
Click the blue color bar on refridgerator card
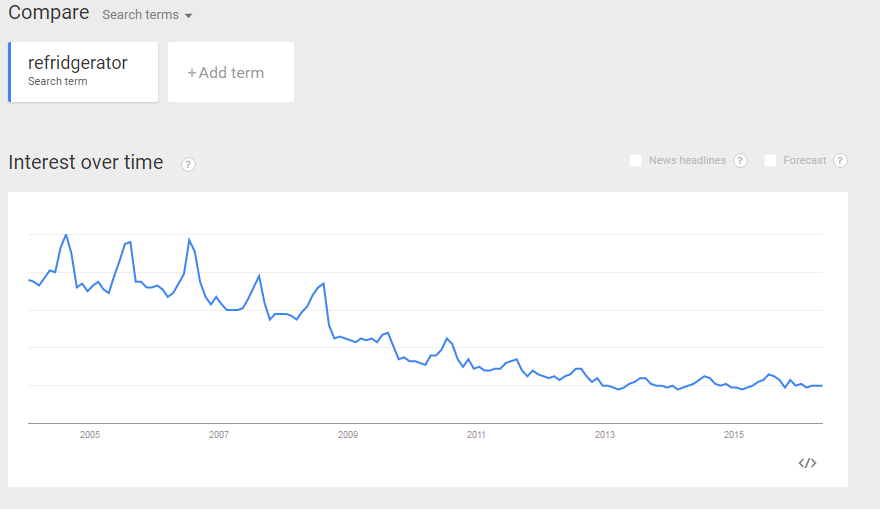point(10,72)
